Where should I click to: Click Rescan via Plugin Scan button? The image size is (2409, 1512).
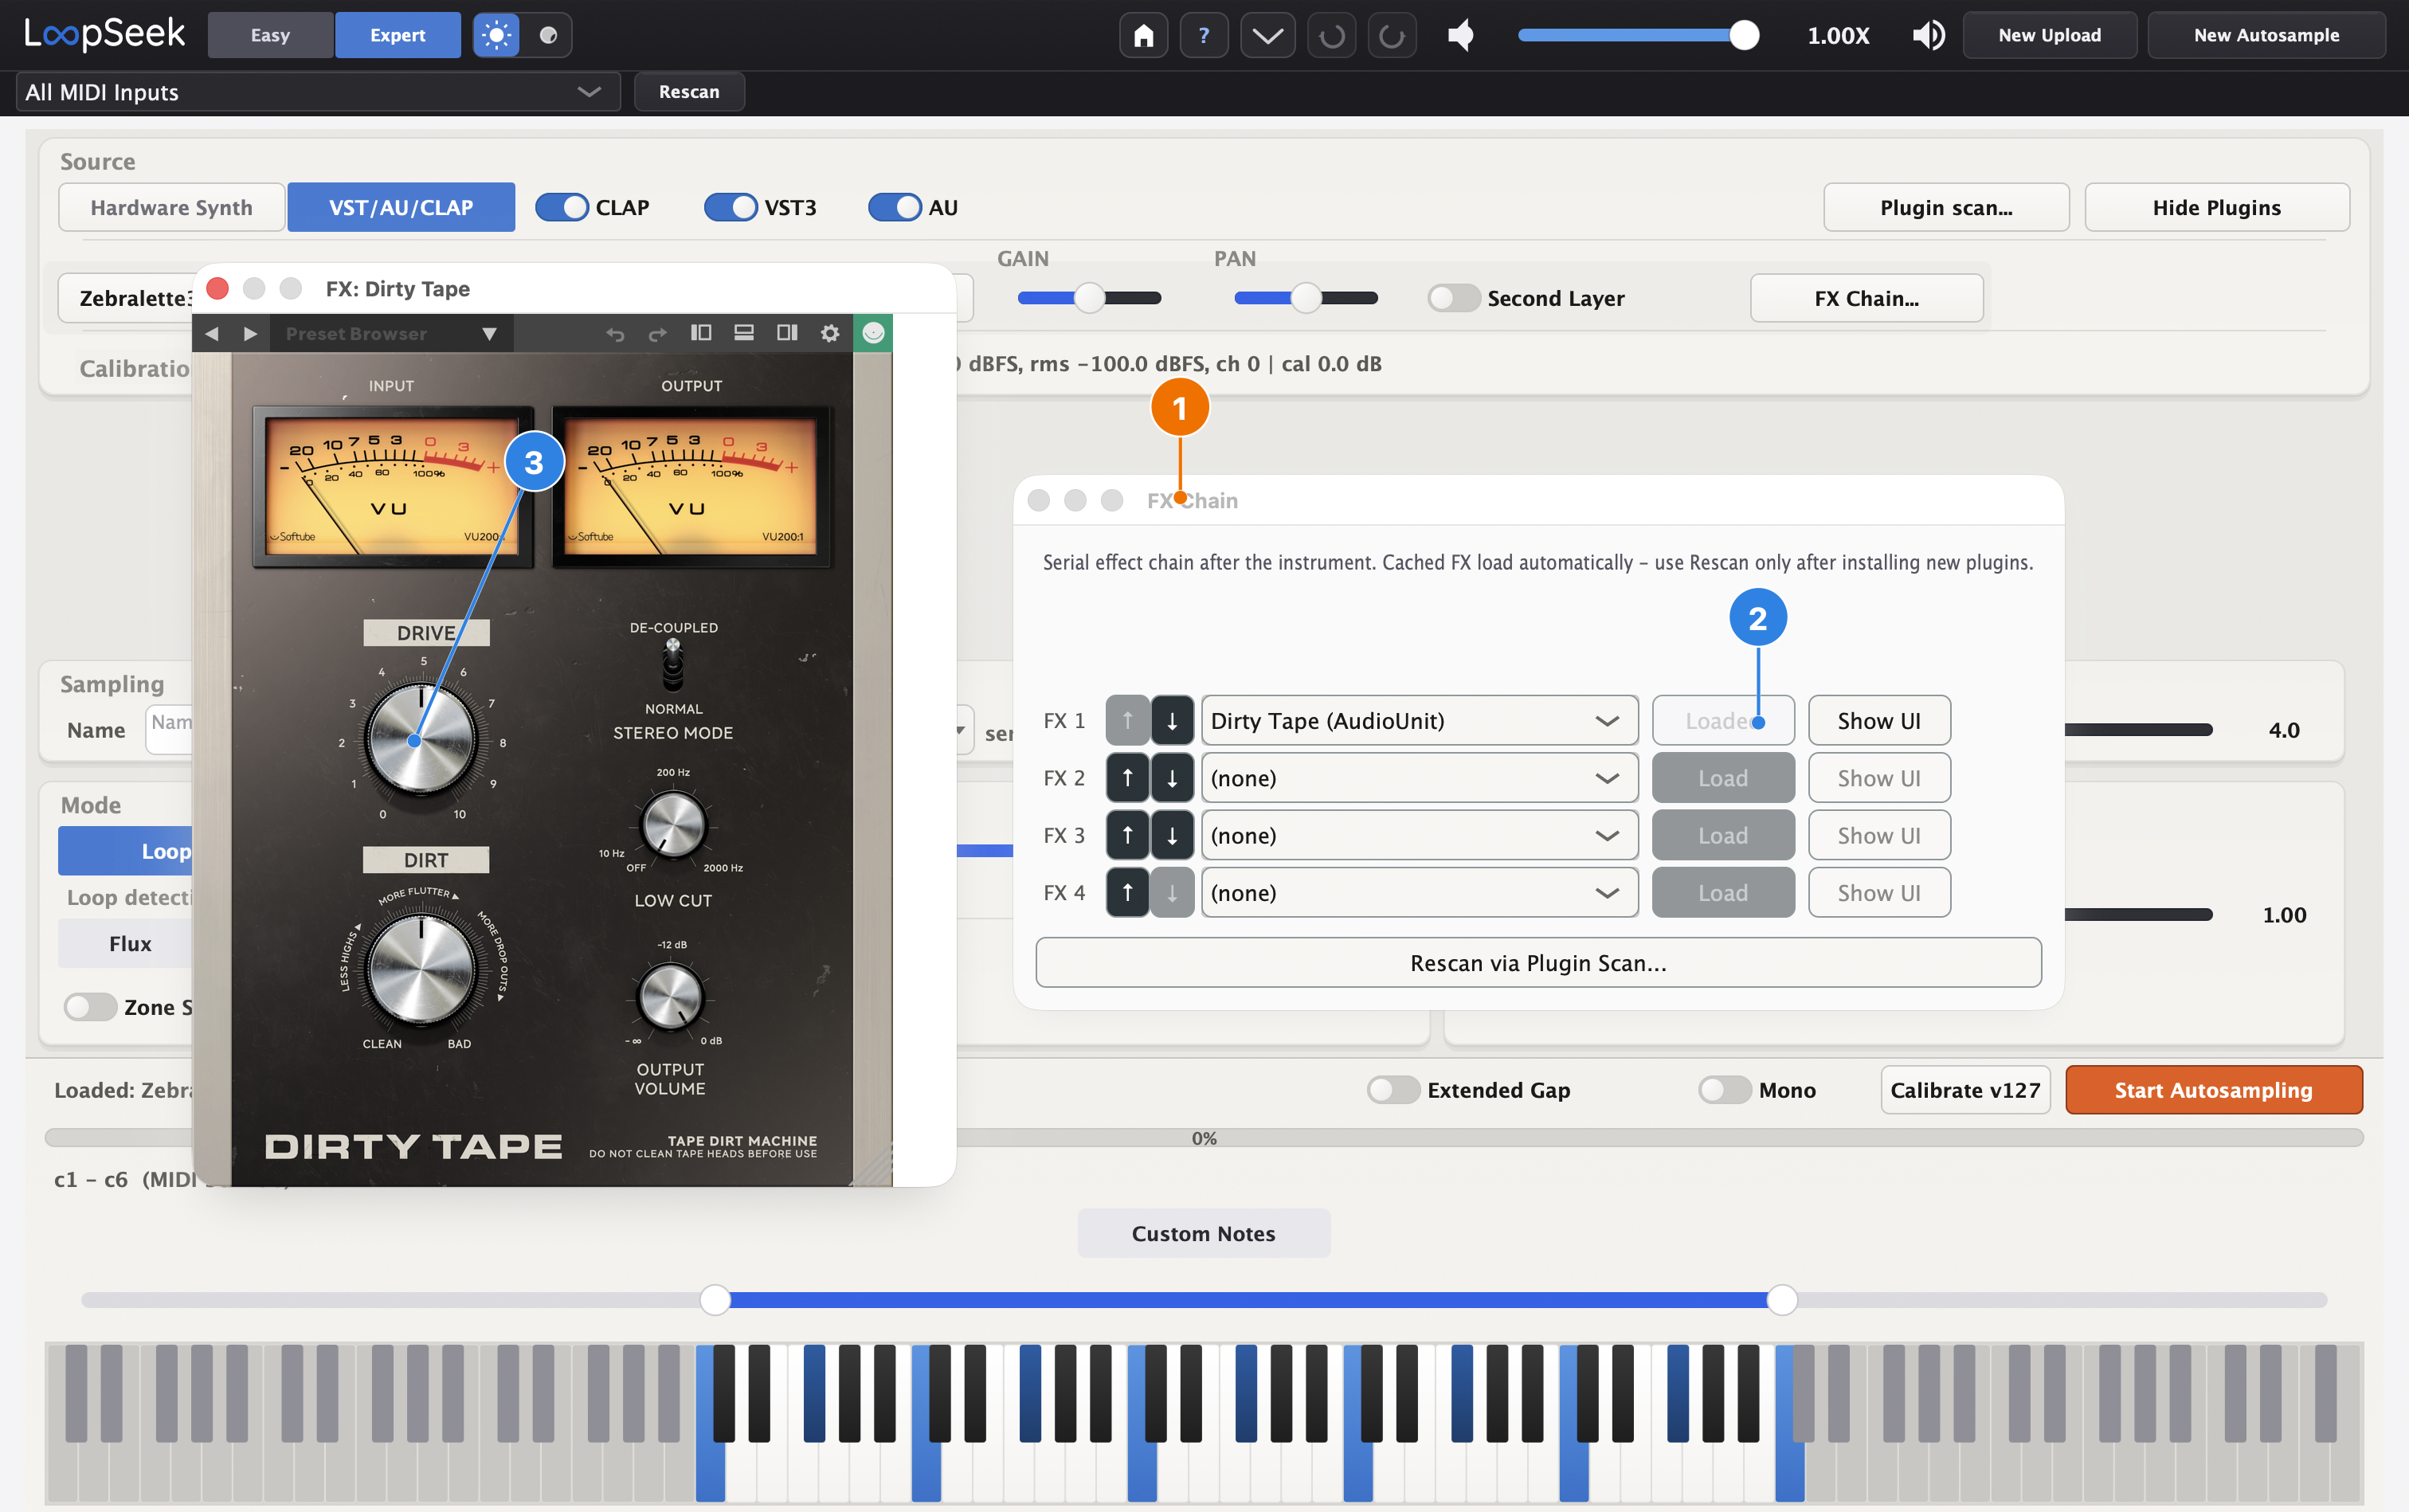1537,963
